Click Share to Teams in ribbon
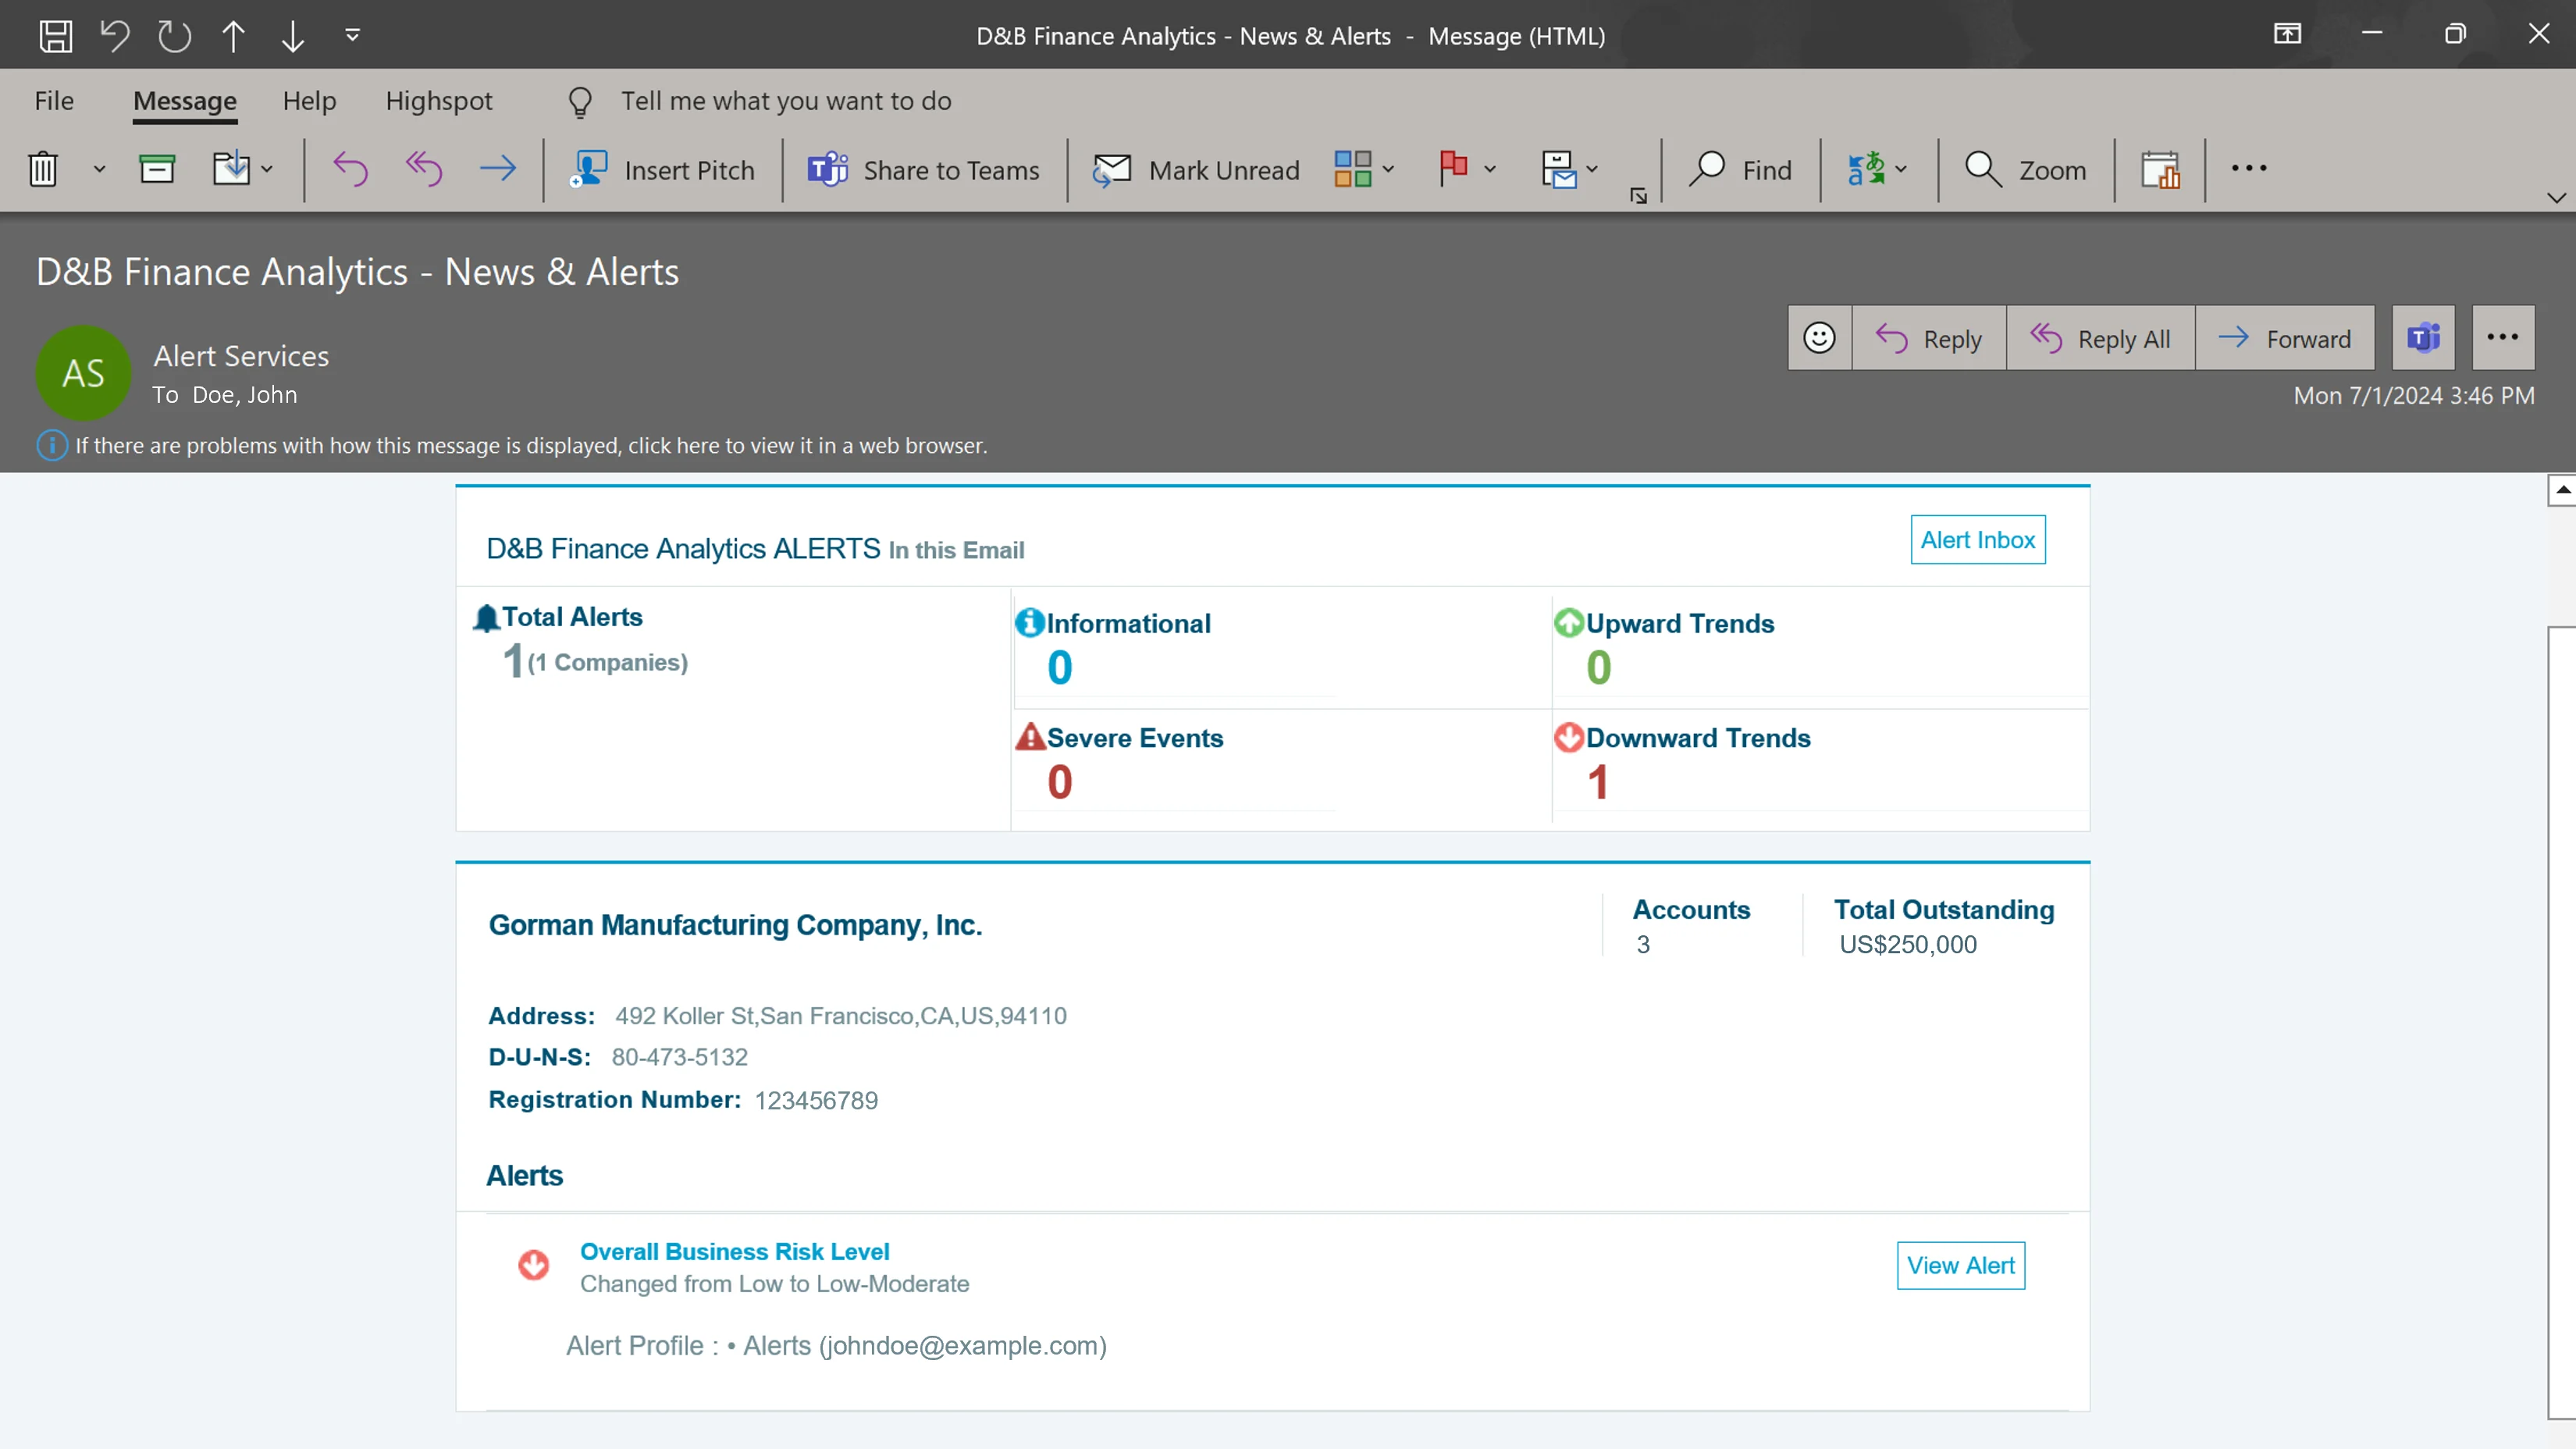This screenshot has height=1449, width=2576. [924, 170]
